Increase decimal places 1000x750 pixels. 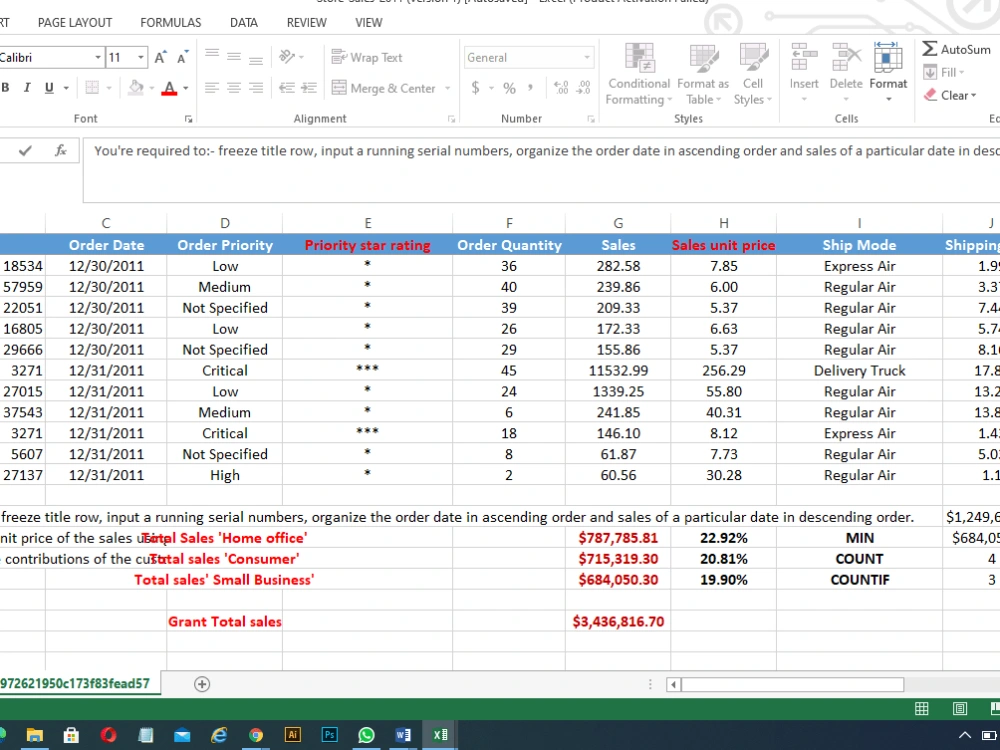click(561, 88)
